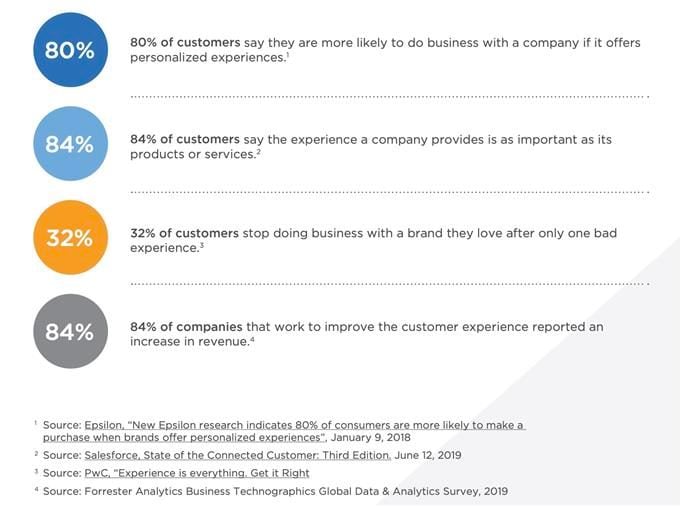Click footnote marker after "products or services"
Screen dimensions: 681x506
(258, 151)
